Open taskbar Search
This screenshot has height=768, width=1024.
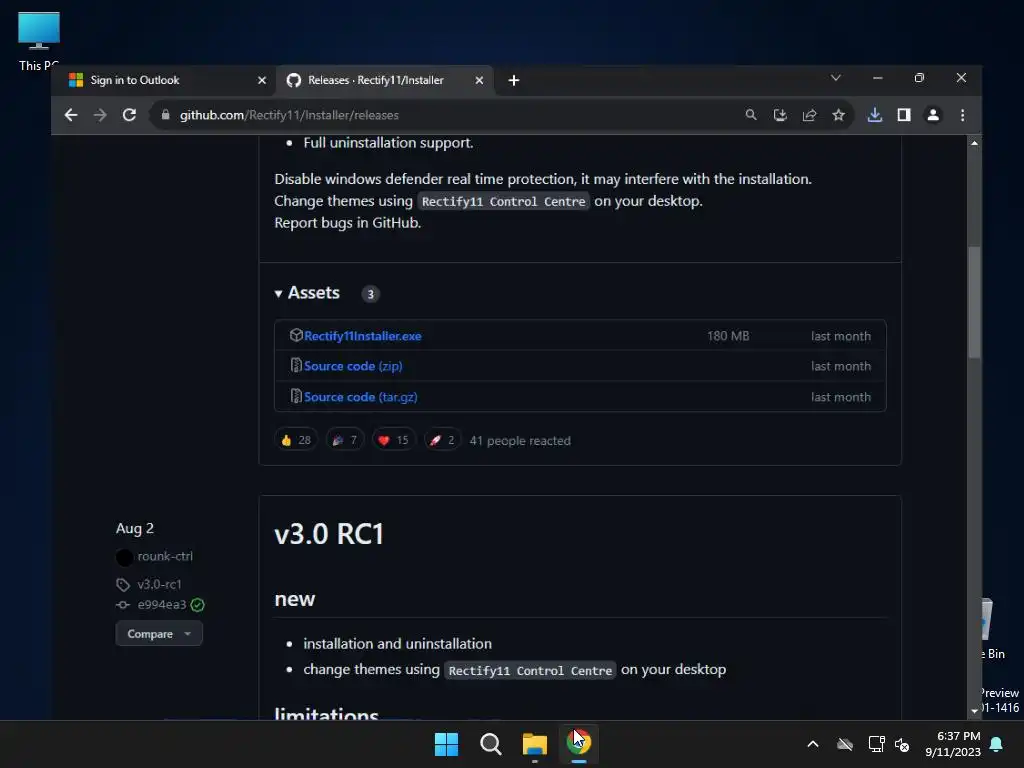click(x=490, y=744)
